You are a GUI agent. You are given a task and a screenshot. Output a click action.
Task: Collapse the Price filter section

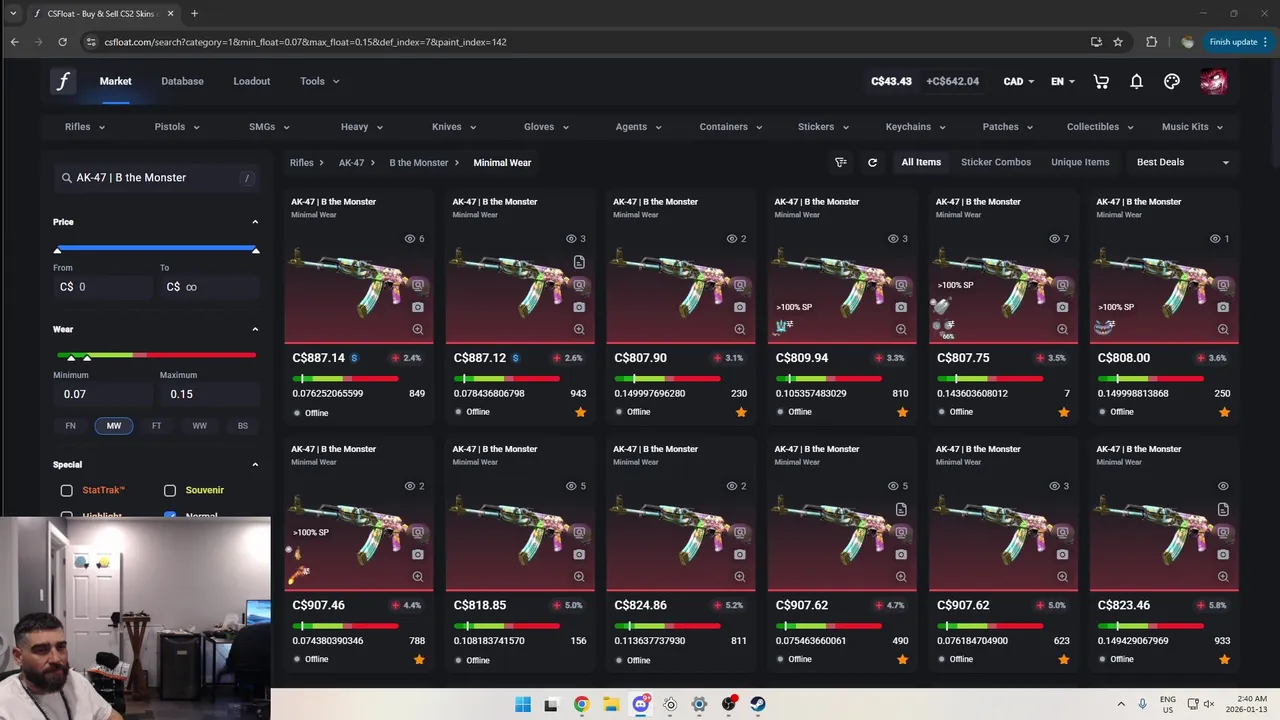pyautogui.click(x=255, y=222)
